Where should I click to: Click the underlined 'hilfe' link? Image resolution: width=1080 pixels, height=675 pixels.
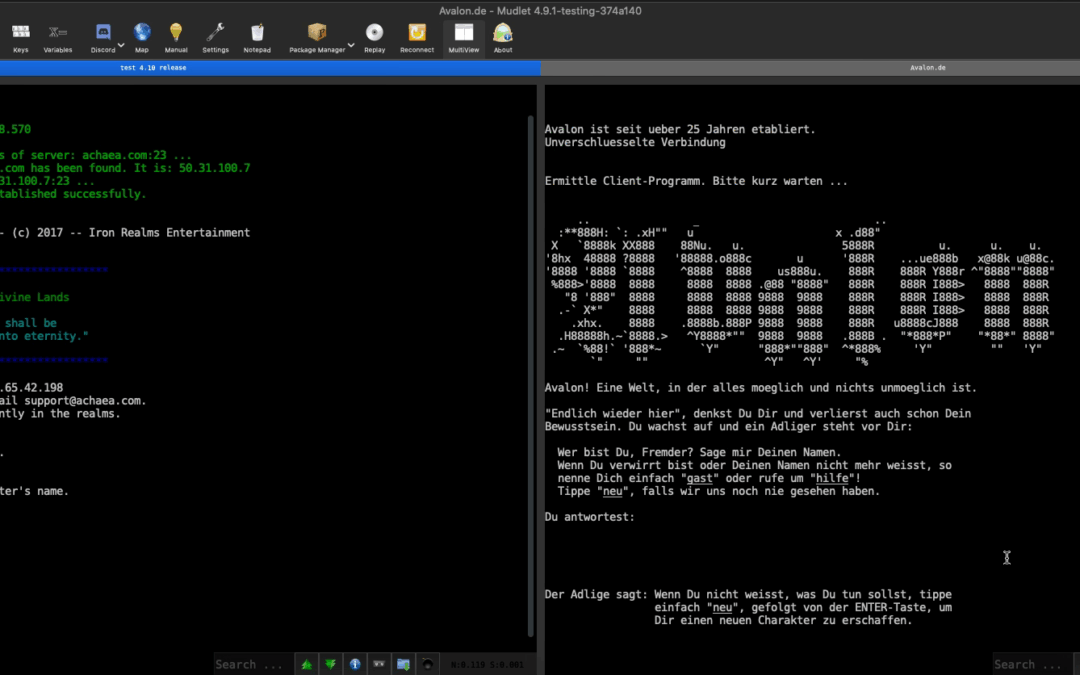coord(832,478)
